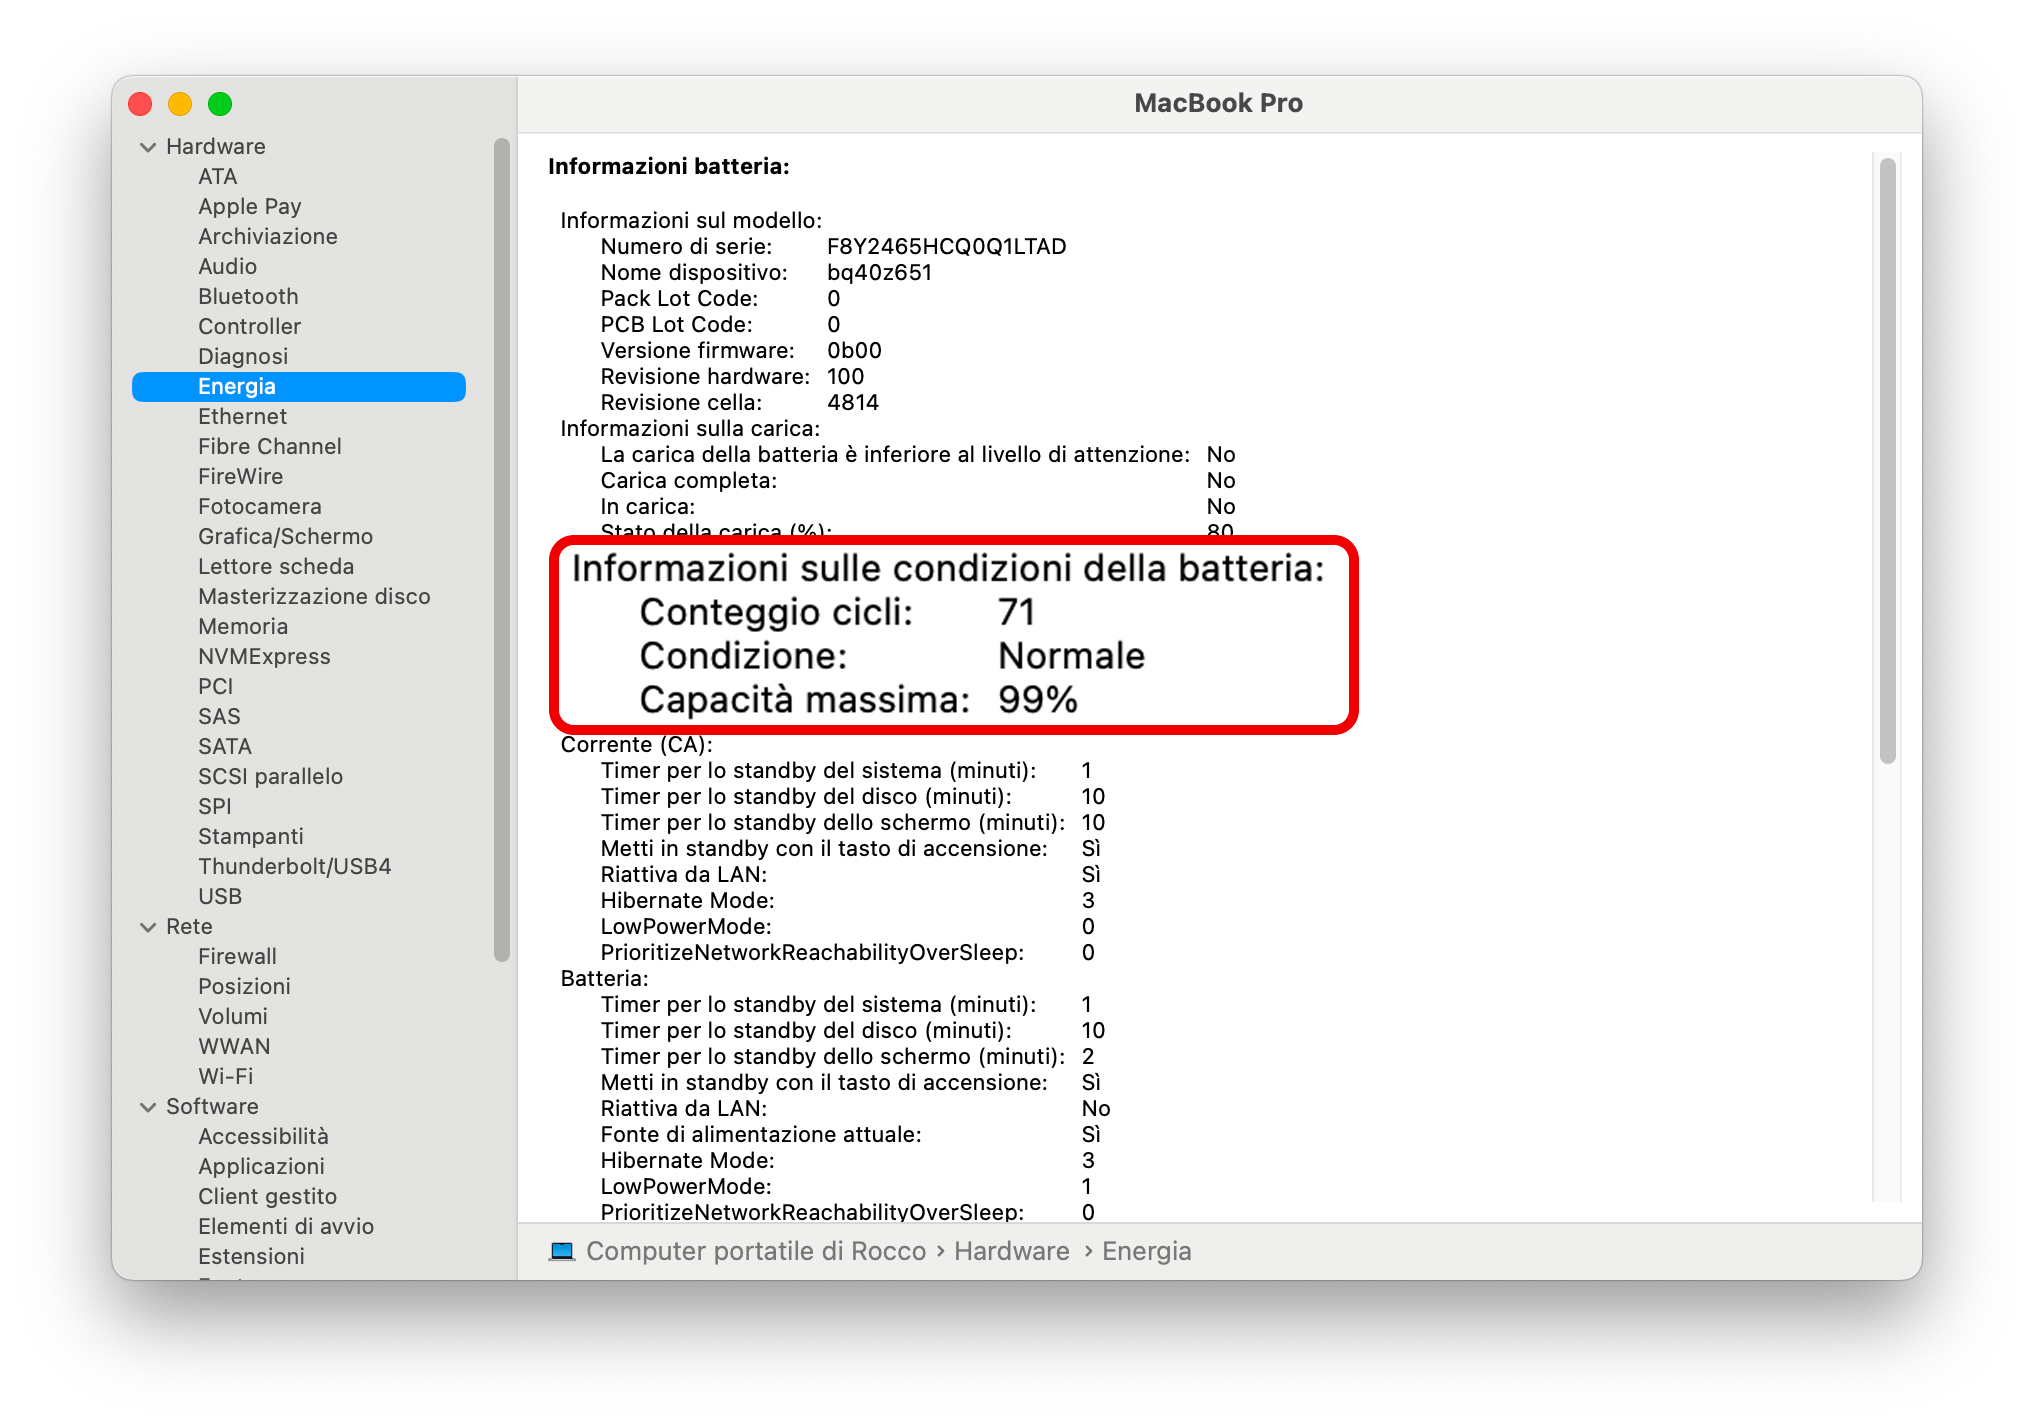Select FireWire in the sidebar
The image size is (2034, 1428).
click(241, 477)
